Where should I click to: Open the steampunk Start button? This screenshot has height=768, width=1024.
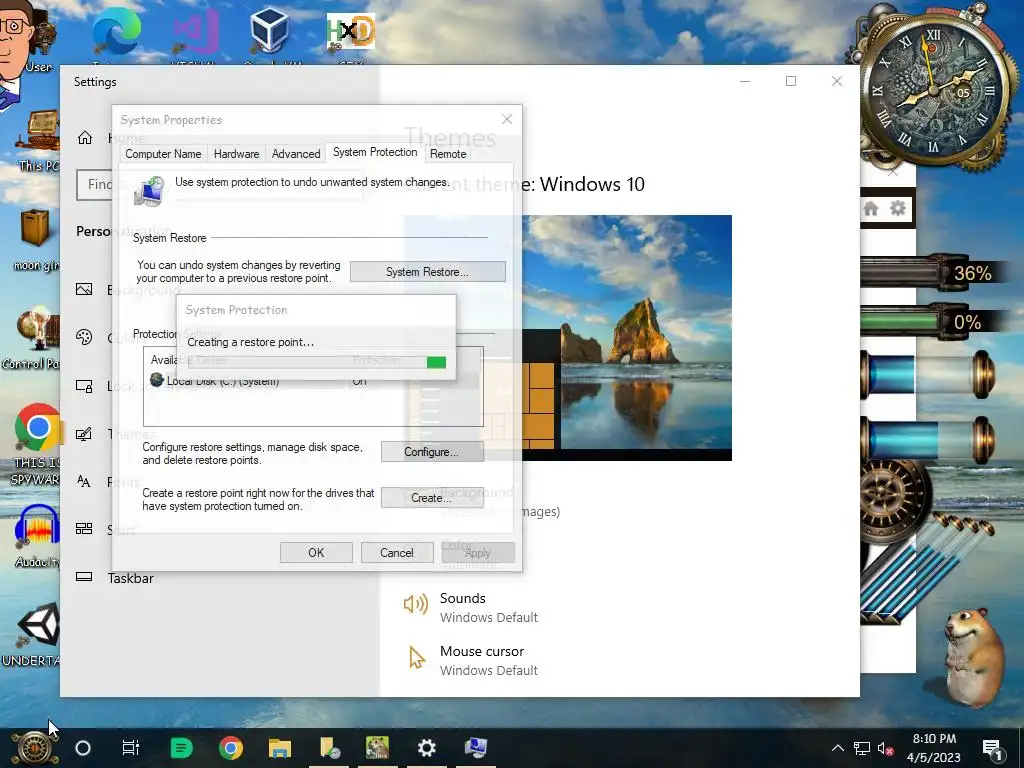click(x=34, y=748)
